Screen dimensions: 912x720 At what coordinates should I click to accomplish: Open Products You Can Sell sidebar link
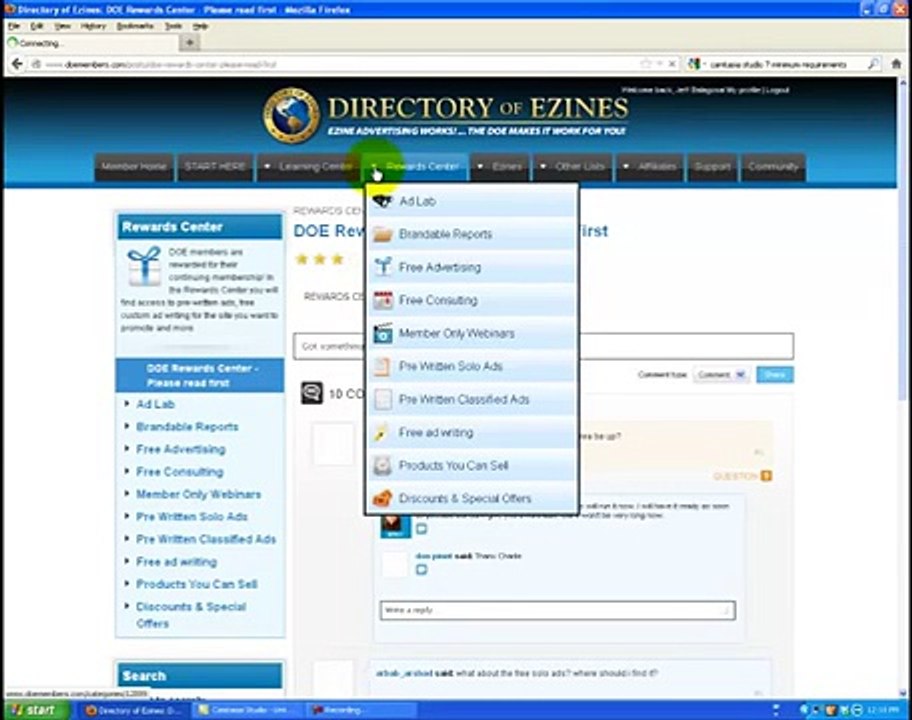click(197, 584)
